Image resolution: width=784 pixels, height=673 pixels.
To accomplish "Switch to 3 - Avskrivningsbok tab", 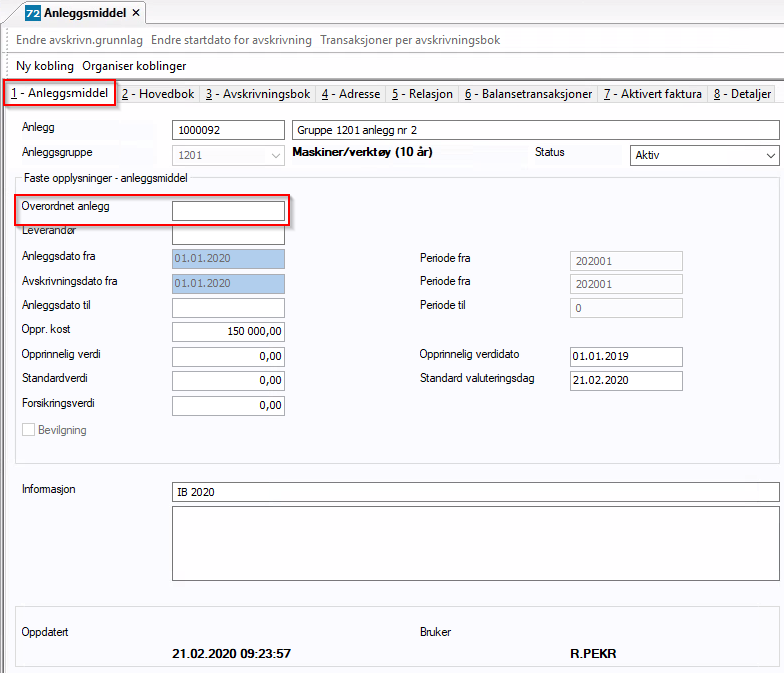I will pos(258,94).
